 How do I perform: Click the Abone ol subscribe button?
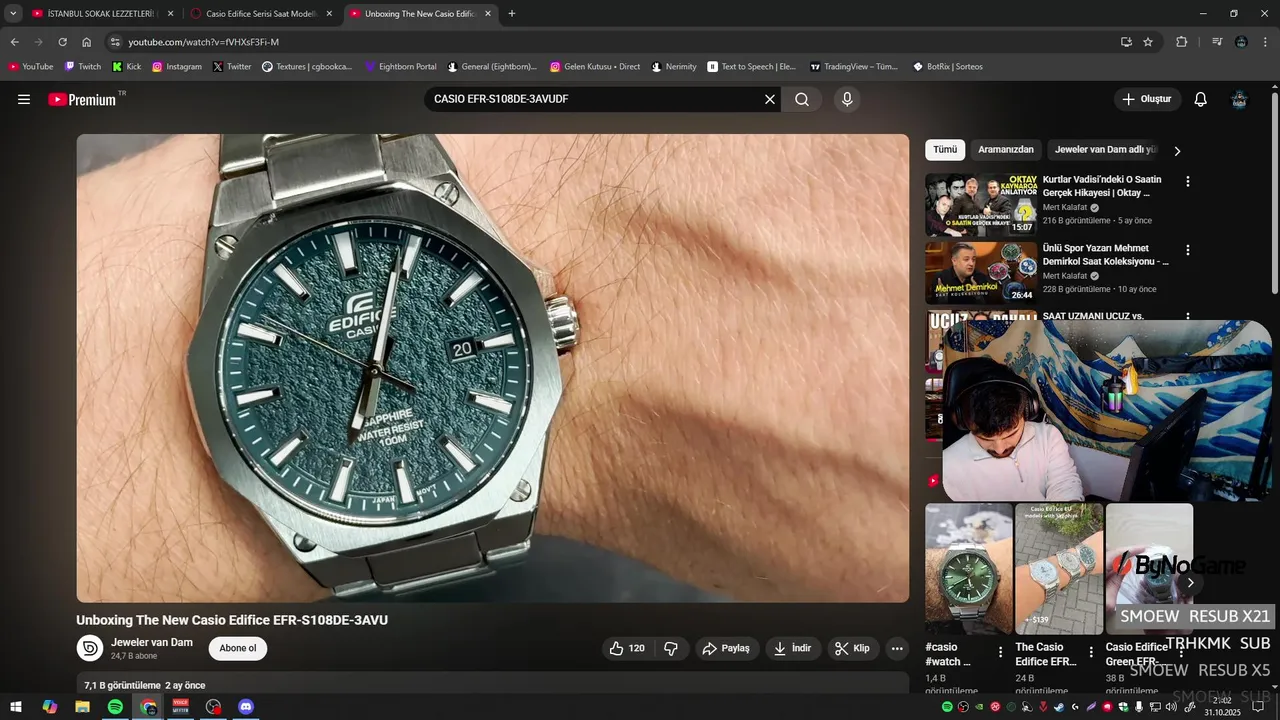coord(238,648)
